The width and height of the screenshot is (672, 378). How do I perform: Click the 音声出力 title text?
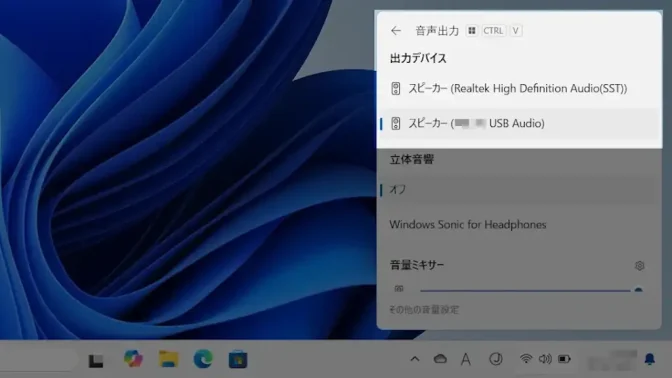point(437,31)
